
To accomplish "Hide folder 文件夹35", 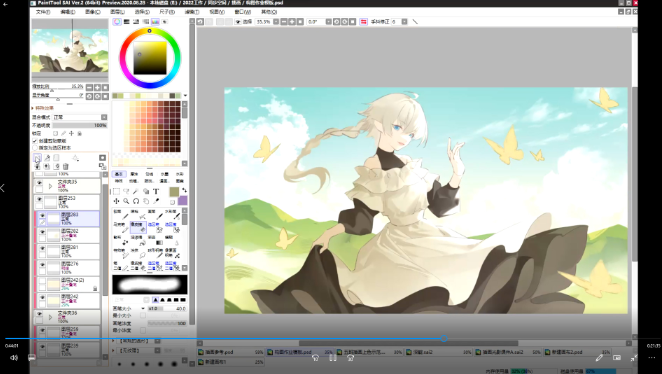I will click(39, 183).
